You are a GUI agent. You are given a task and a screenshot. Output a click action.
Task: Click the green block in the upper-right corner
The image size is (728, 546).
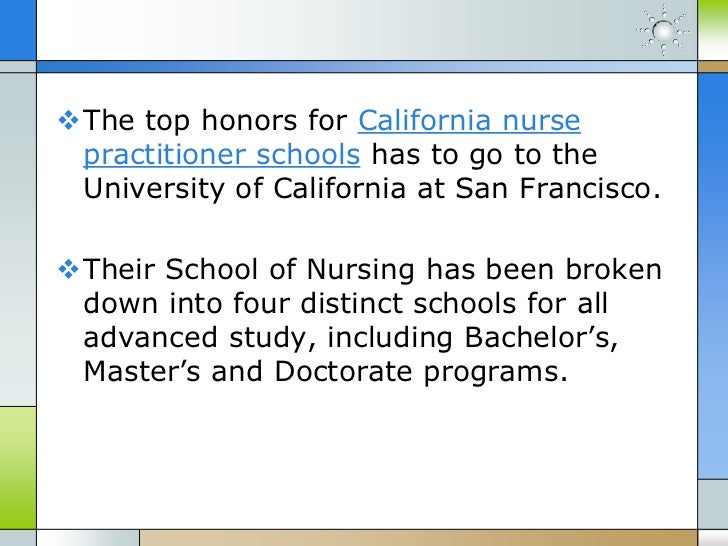point(713,30)
